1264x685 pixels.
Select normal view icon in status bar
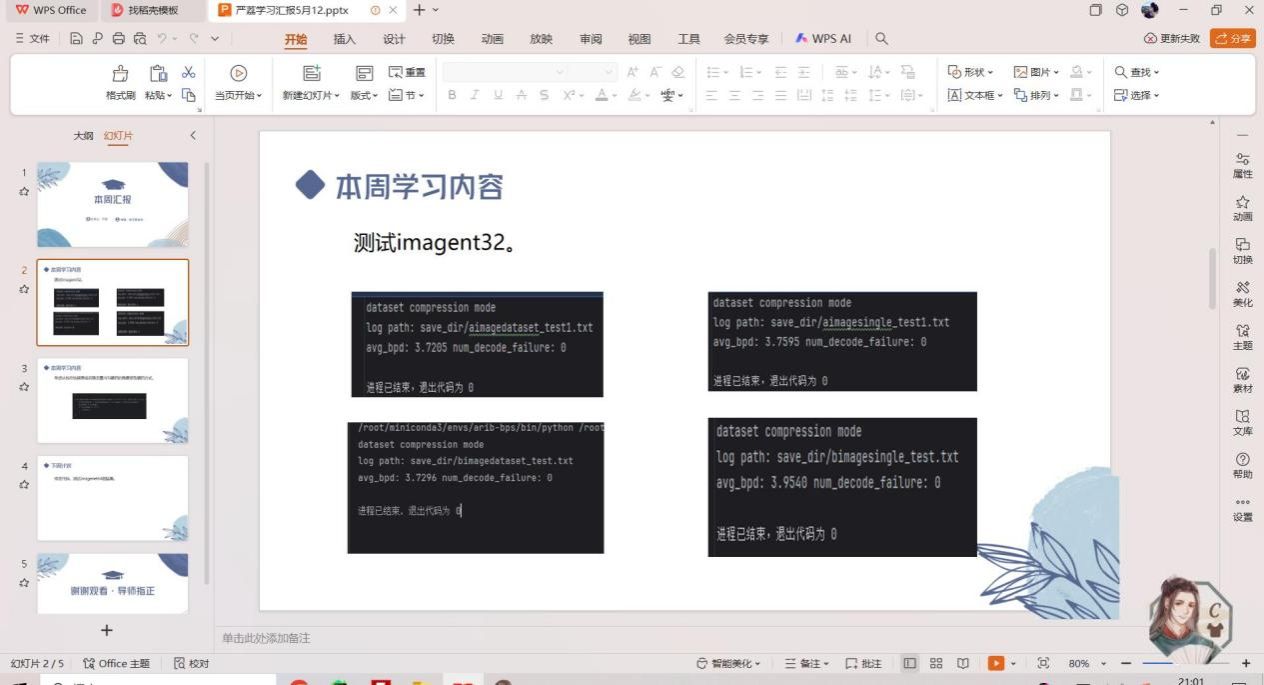pos(909,663)
